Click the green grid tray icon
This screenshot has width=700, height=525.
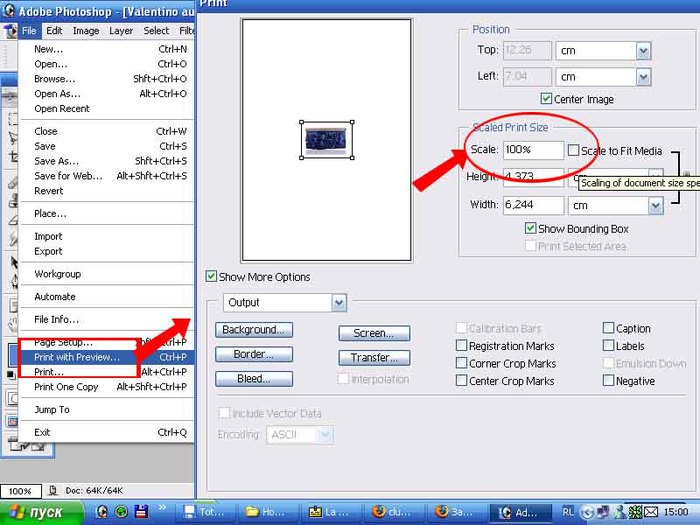click(x=635, y=512)
